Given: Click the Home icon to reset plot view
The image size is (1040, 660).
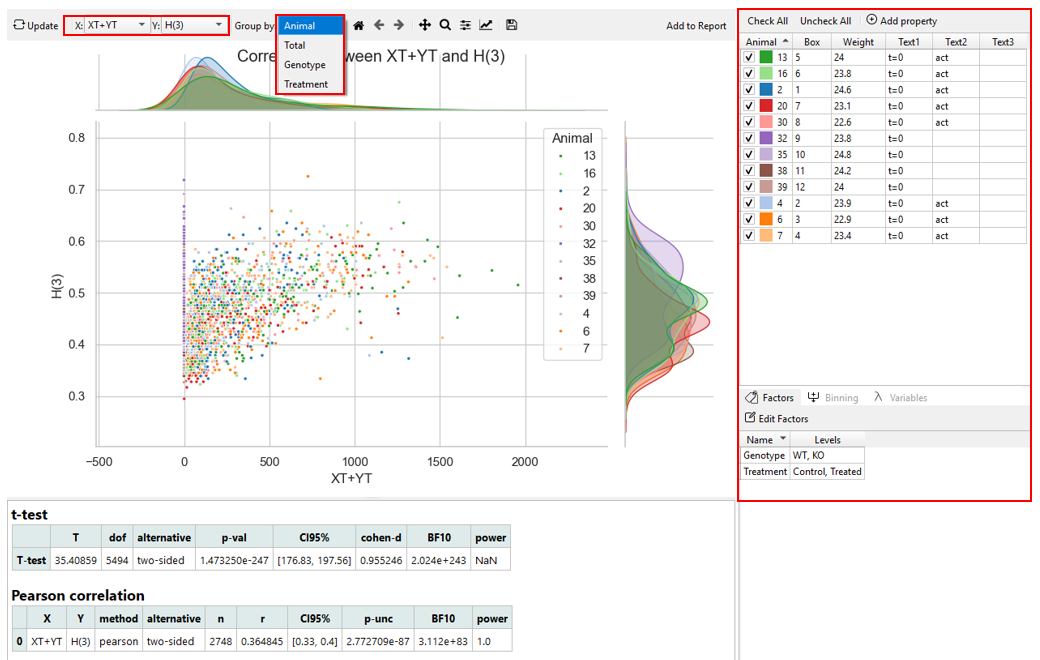Looking at the screenshot, I should click(x=358, y=25).
